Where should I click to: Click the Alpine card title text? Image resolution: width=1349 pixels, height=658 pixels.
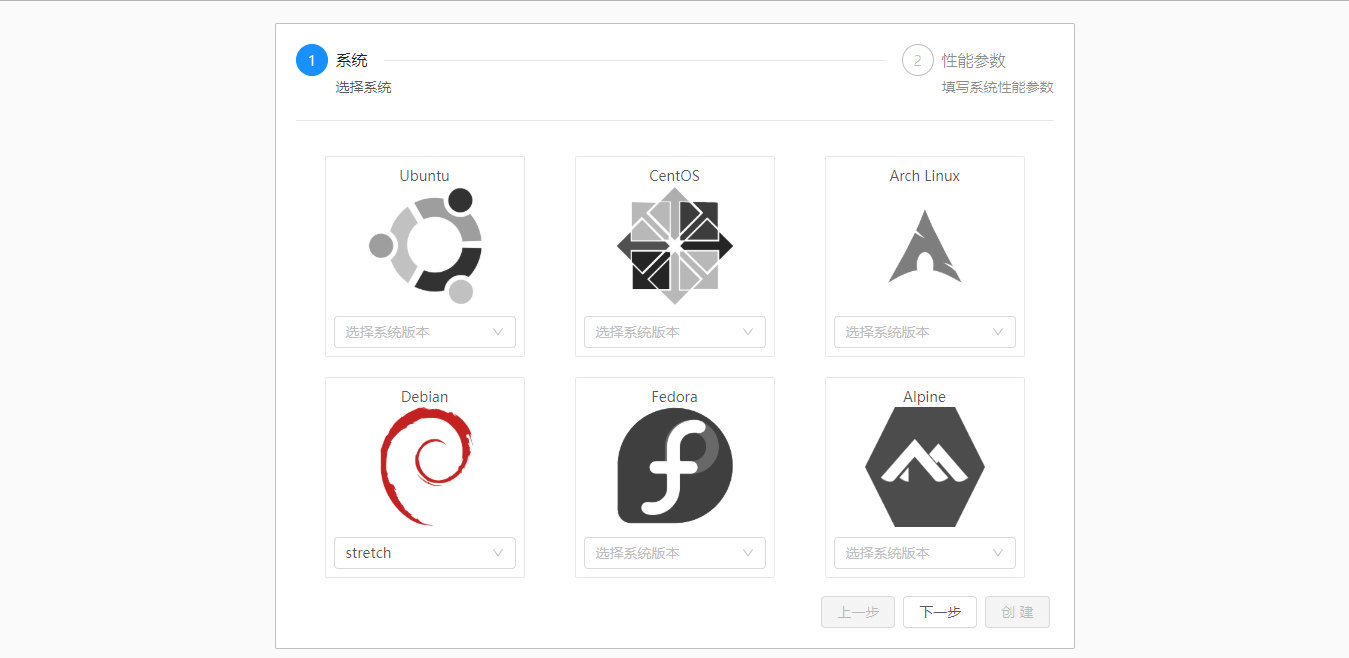click(x=925, y=397)
